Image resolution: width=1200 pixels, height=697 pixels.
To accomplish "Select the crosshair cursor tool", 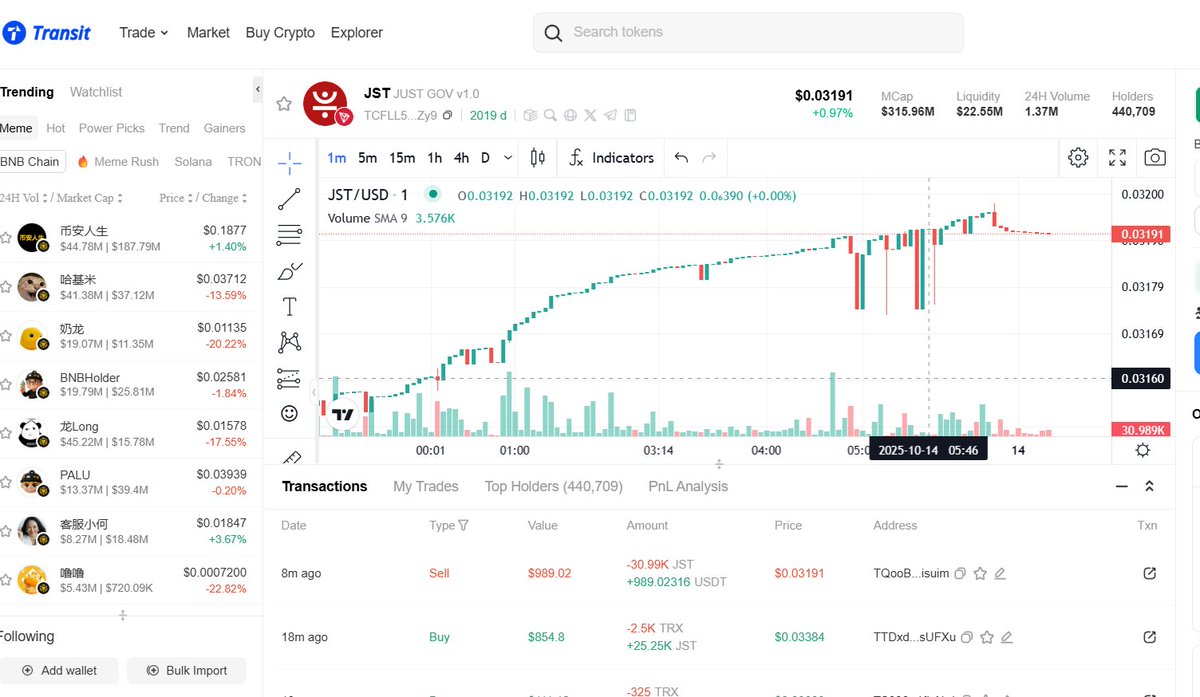I will pos(290,162).
